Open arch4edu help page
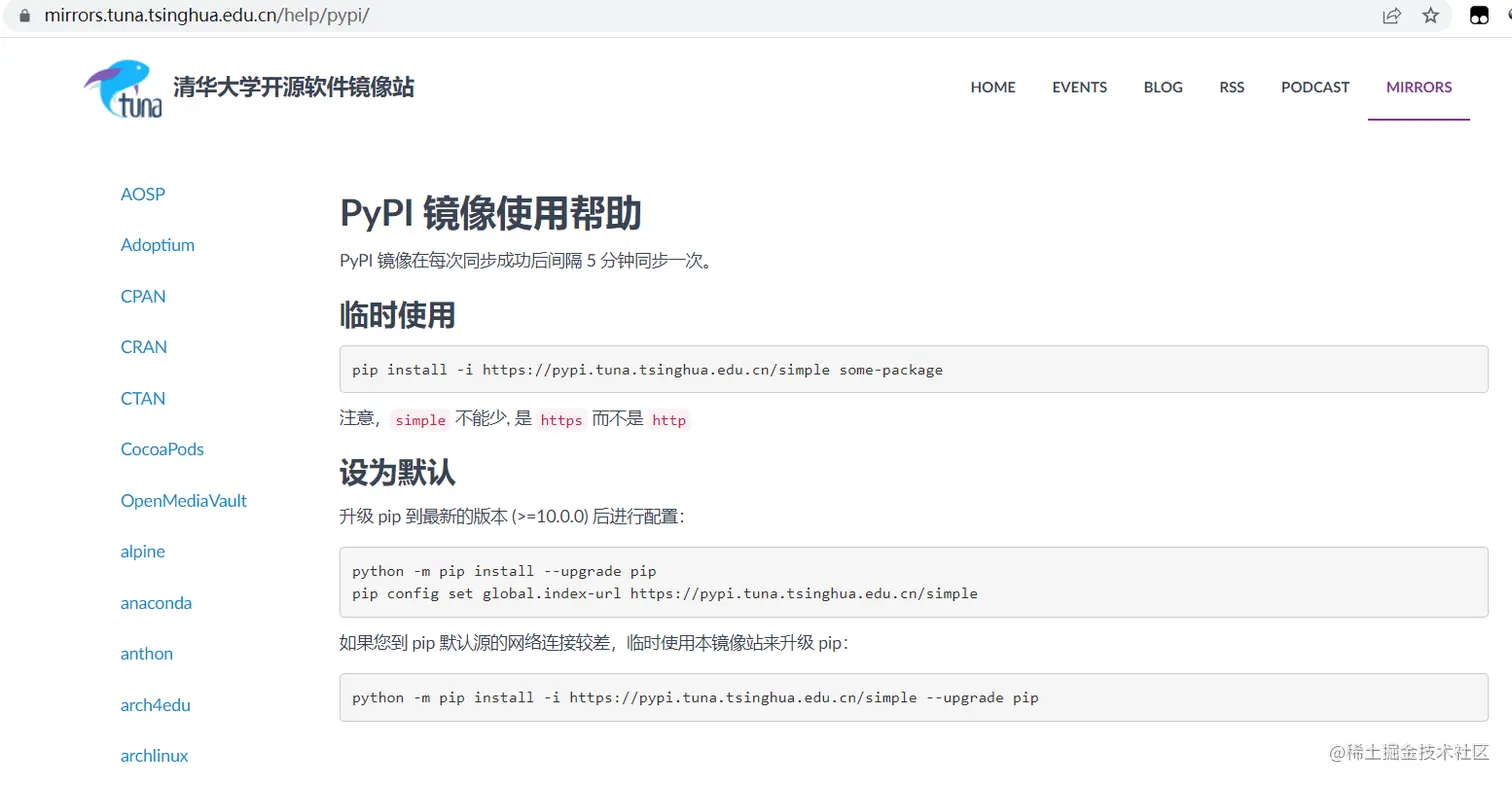The height and width of the screenshot is (785, 1512). coord(155,704)
